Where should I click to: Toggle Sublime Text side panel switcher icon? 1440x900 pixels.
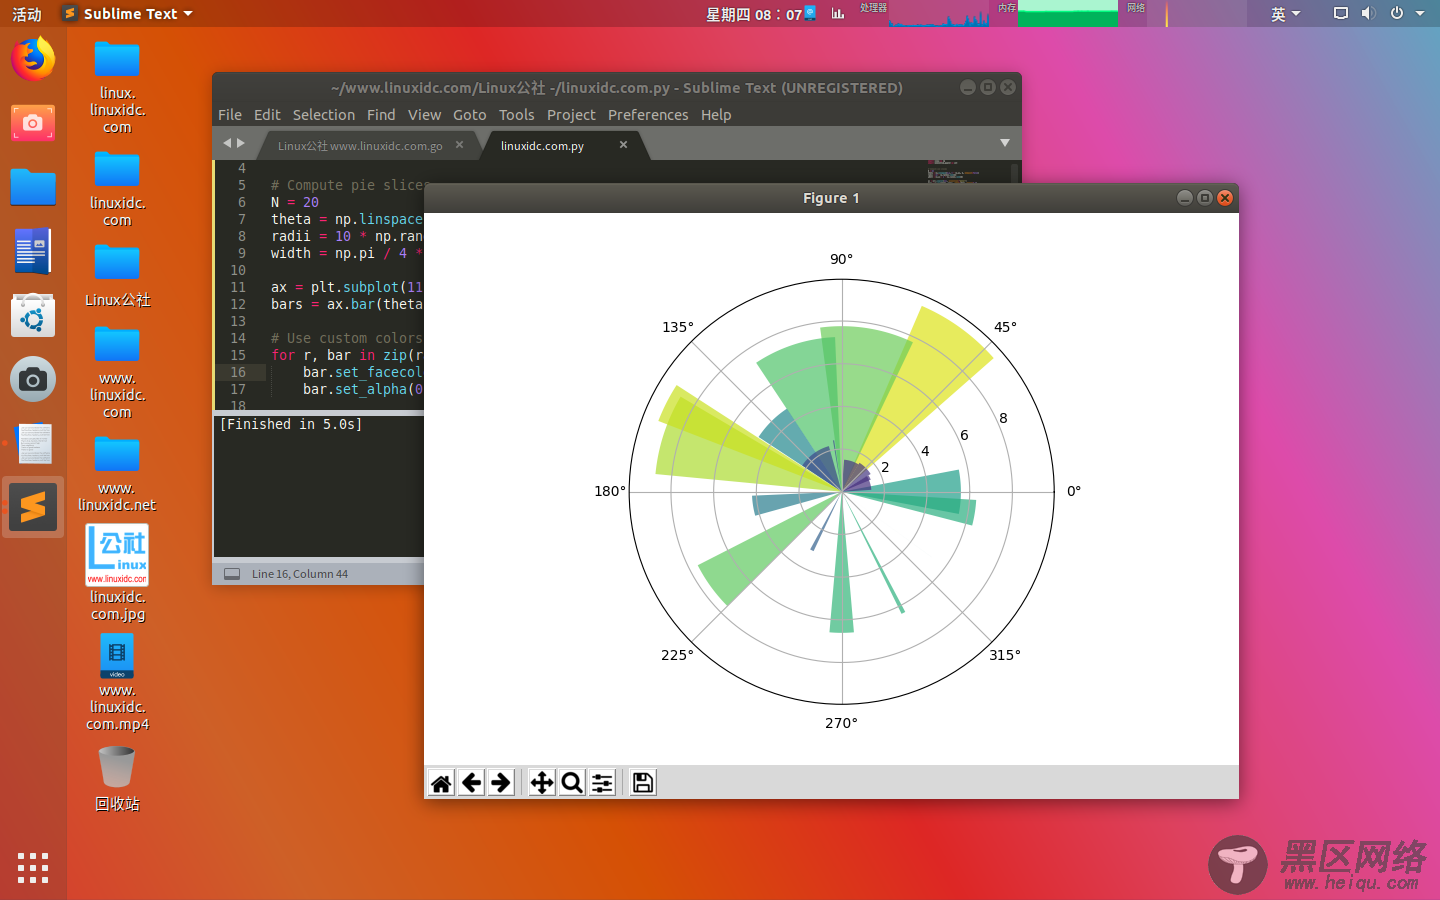(232, 574)
